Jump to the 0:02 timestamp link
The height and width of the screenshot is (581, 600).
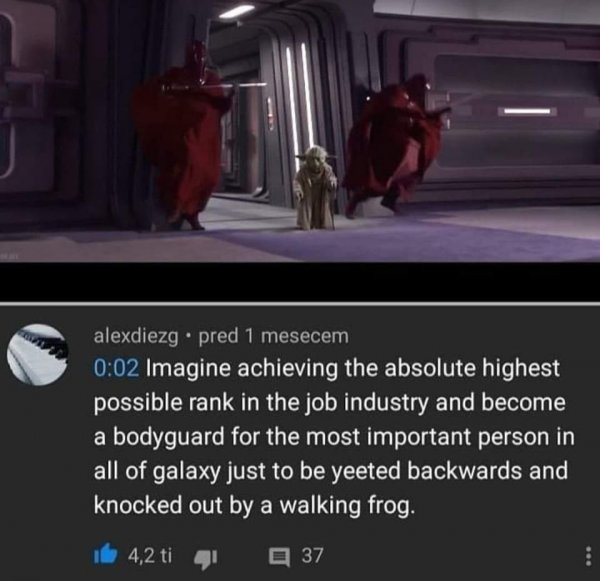[x=116, y=368]
